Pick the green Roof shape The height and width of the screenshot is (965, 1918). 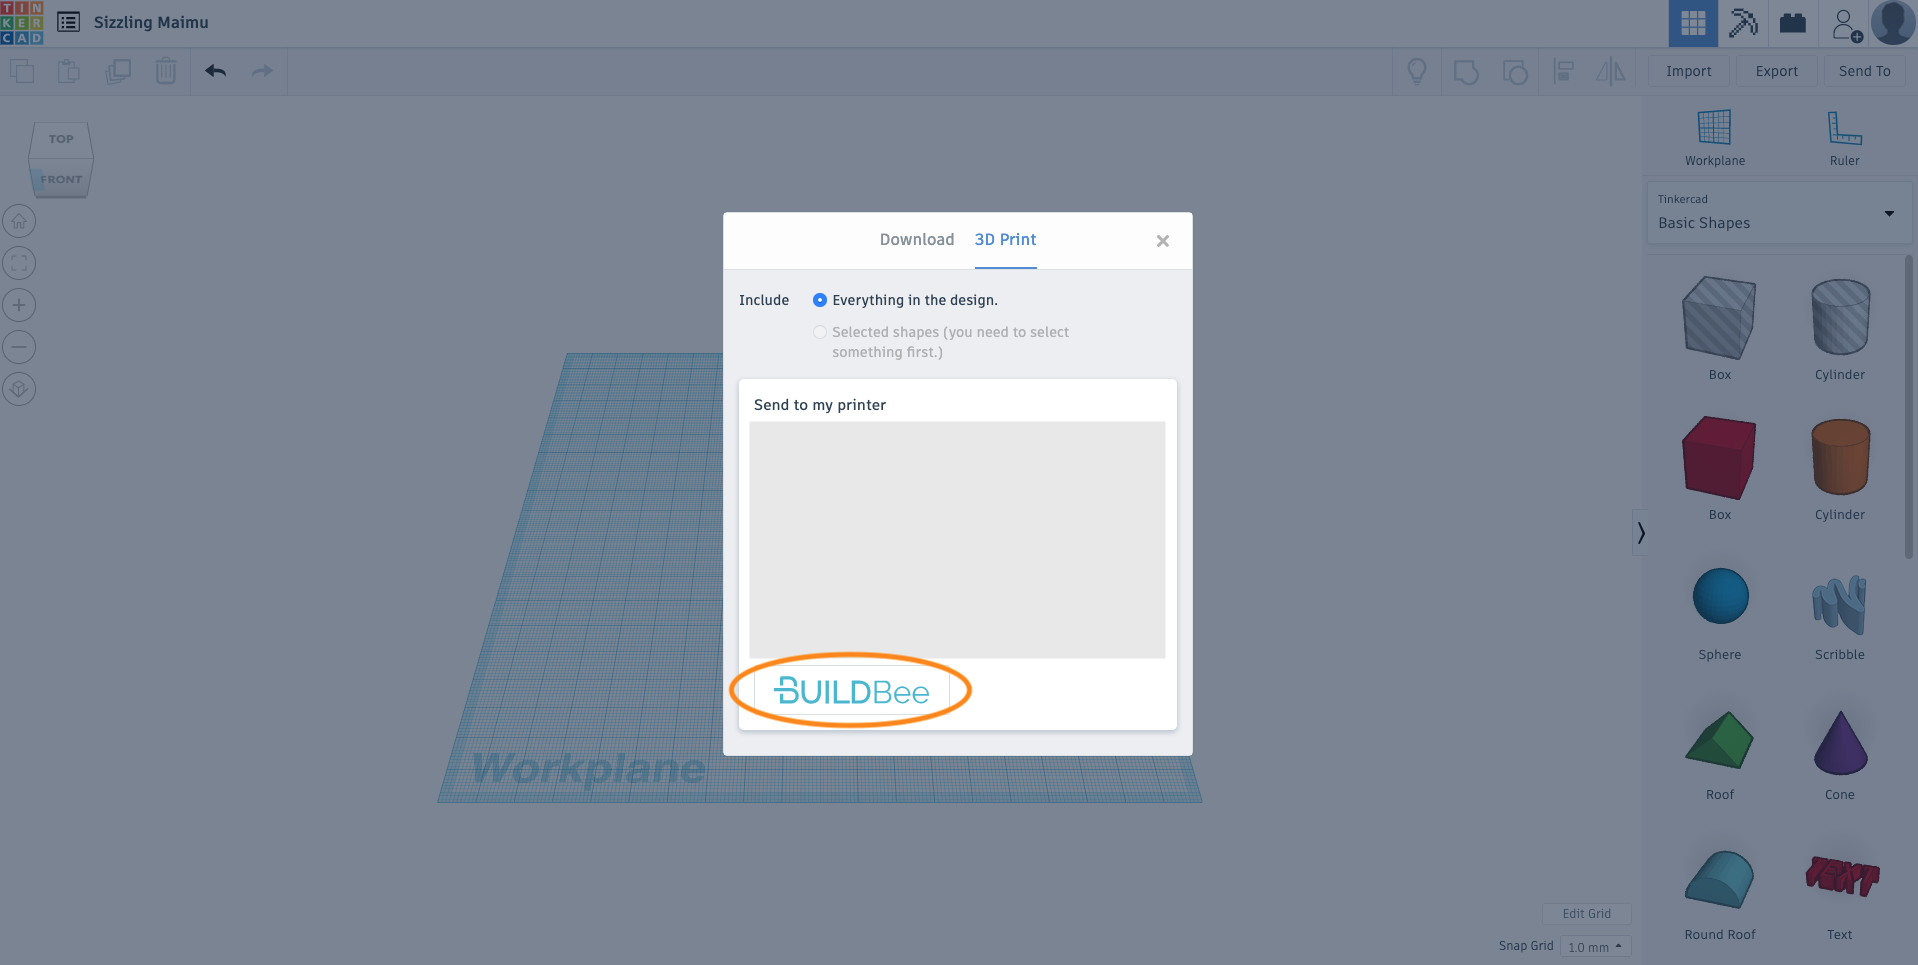[1719, 740]
